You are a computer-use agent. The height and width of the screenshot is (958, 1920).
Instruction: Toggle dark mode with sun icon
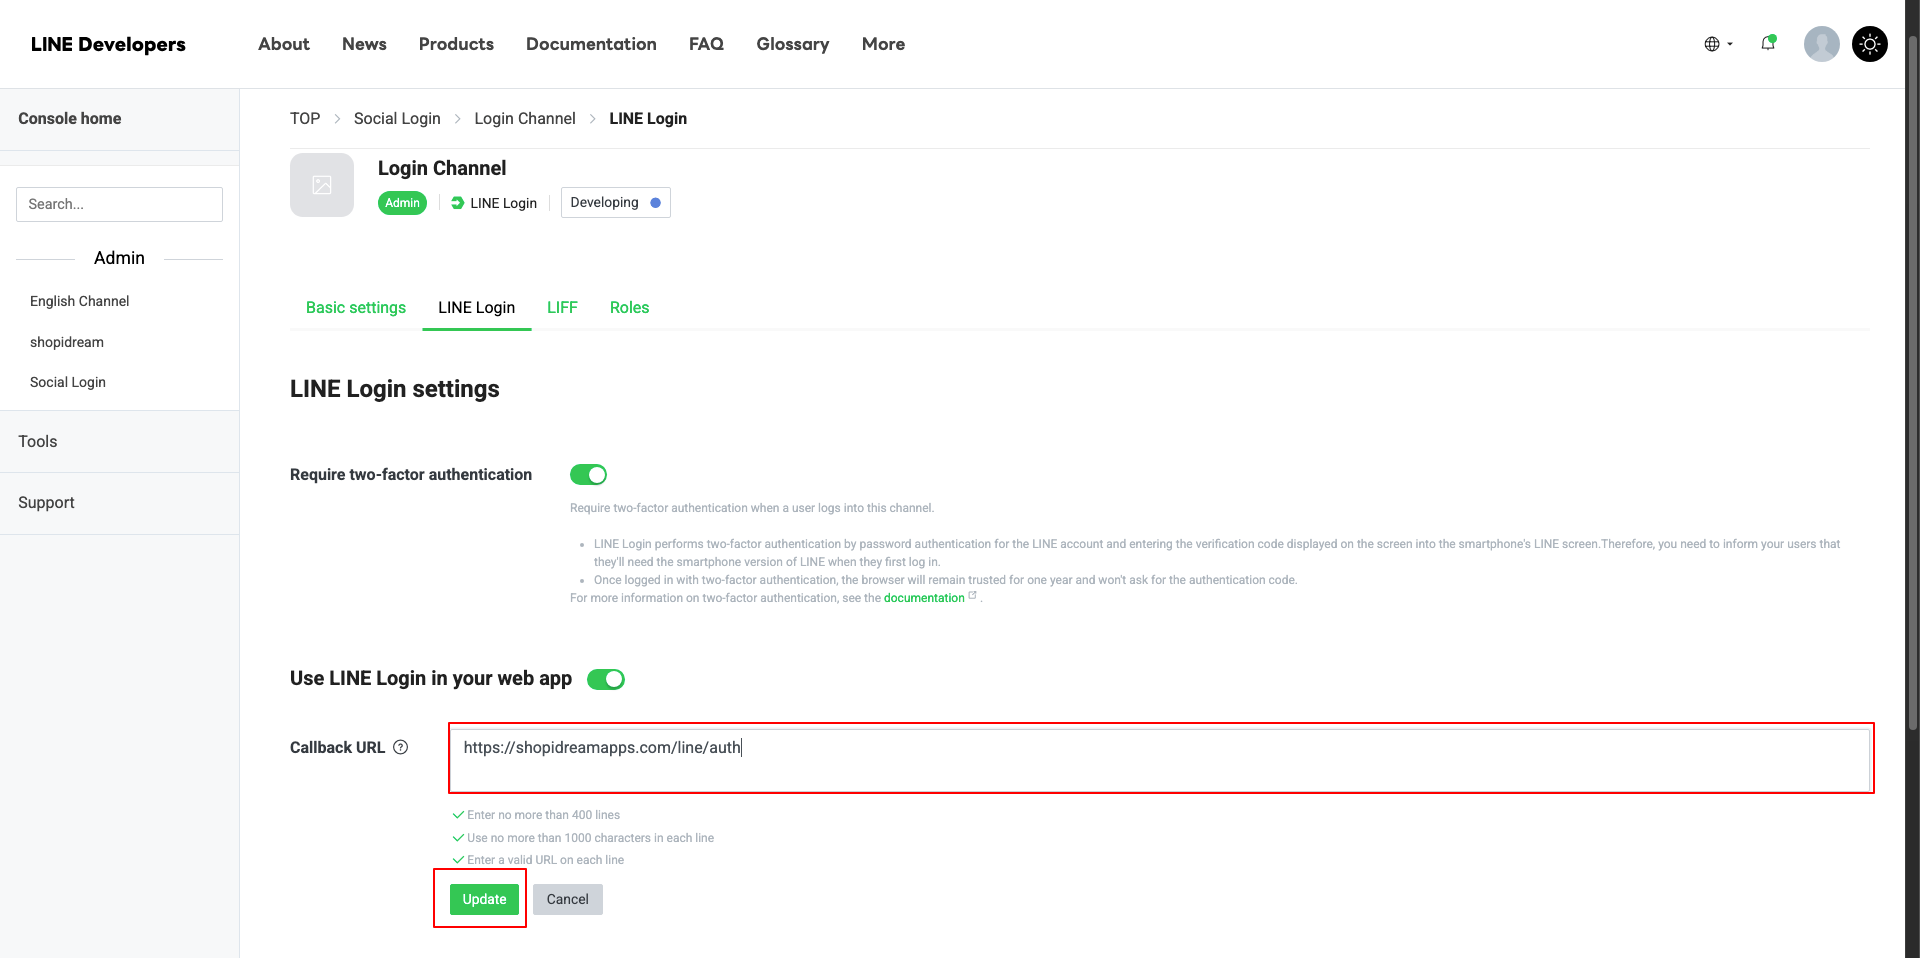coord(1869,44)
